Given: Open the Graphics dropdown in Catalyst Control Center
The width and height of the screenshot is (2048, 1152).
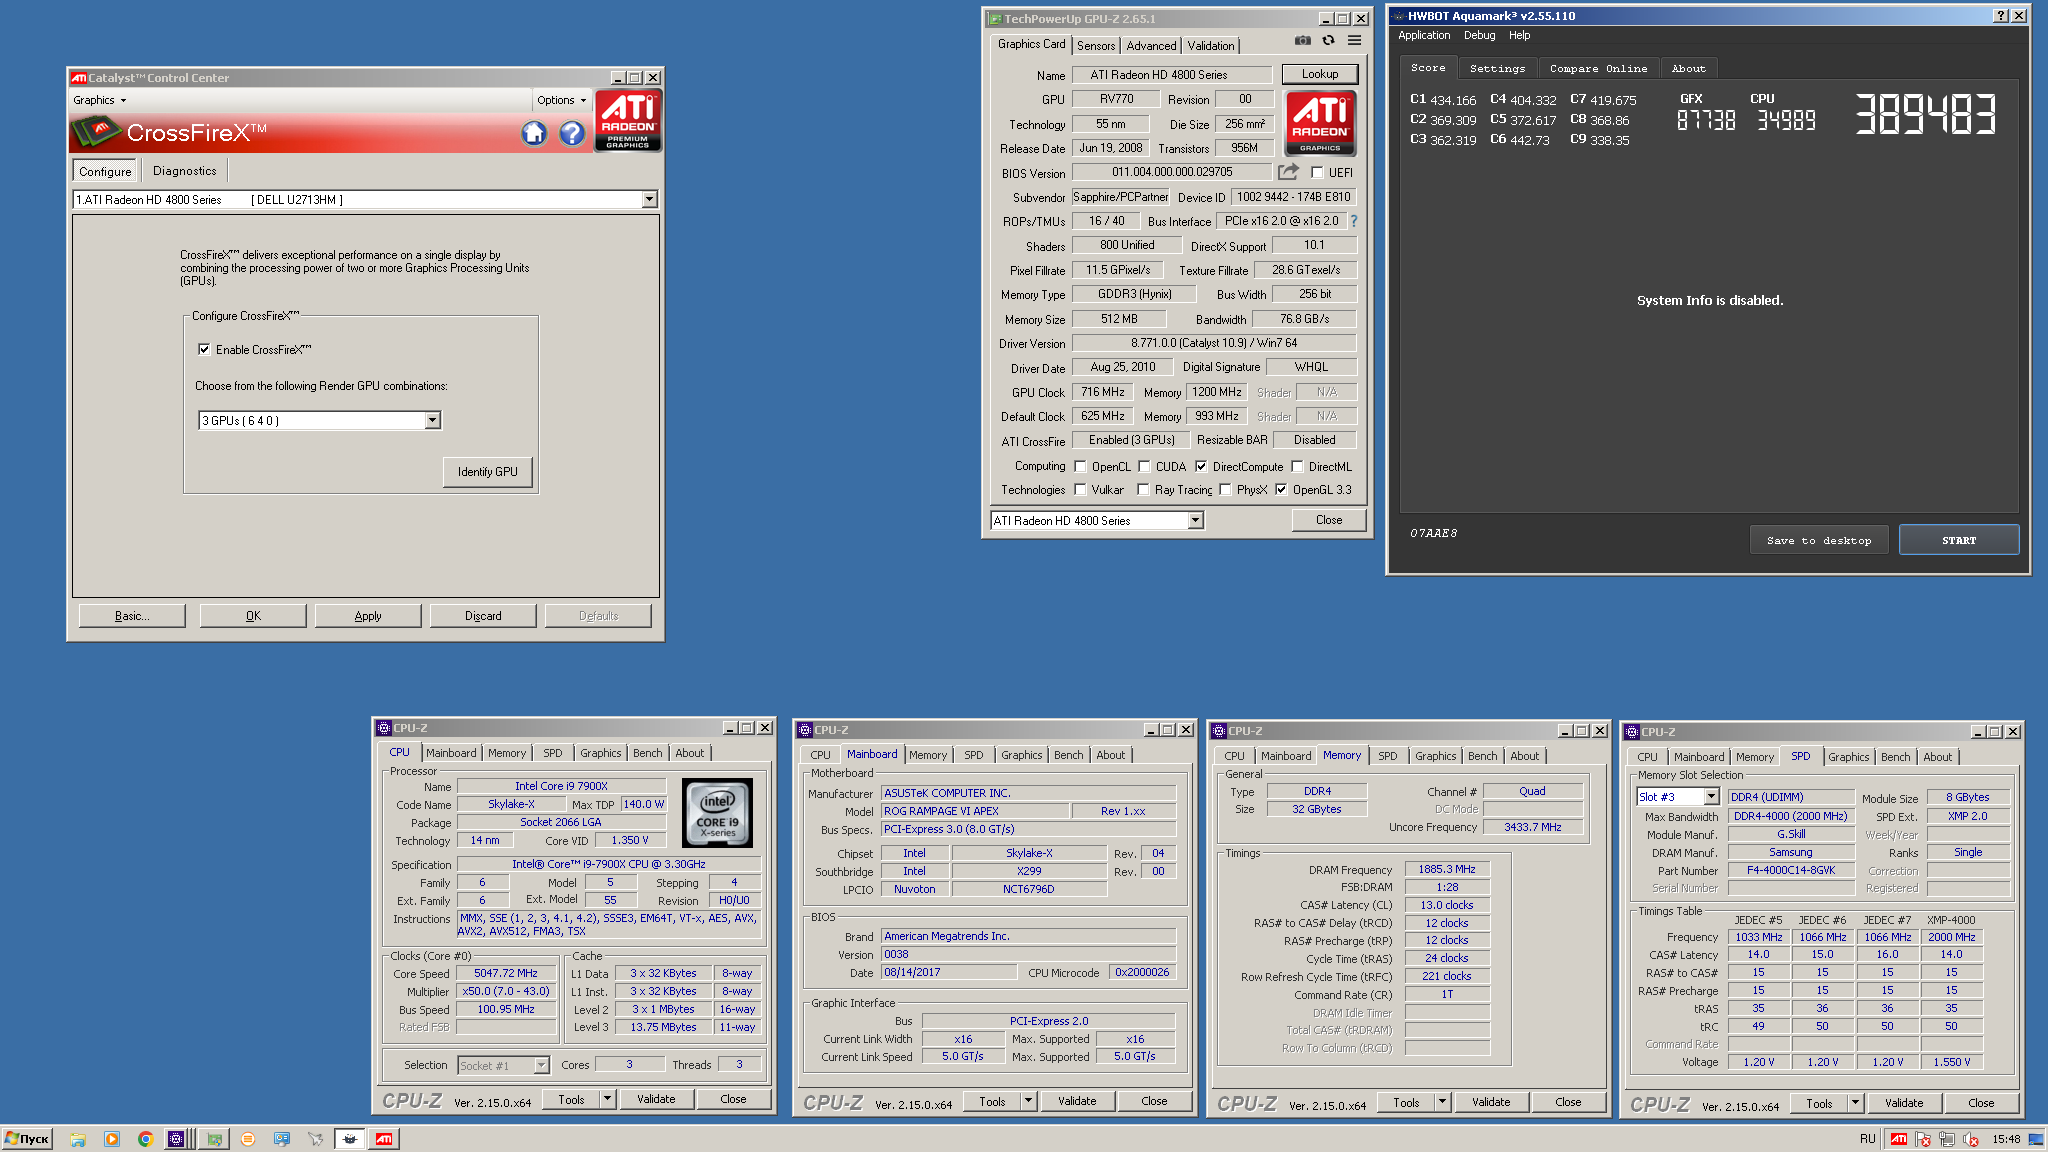Looking at the screenshot, I should 99,100.
